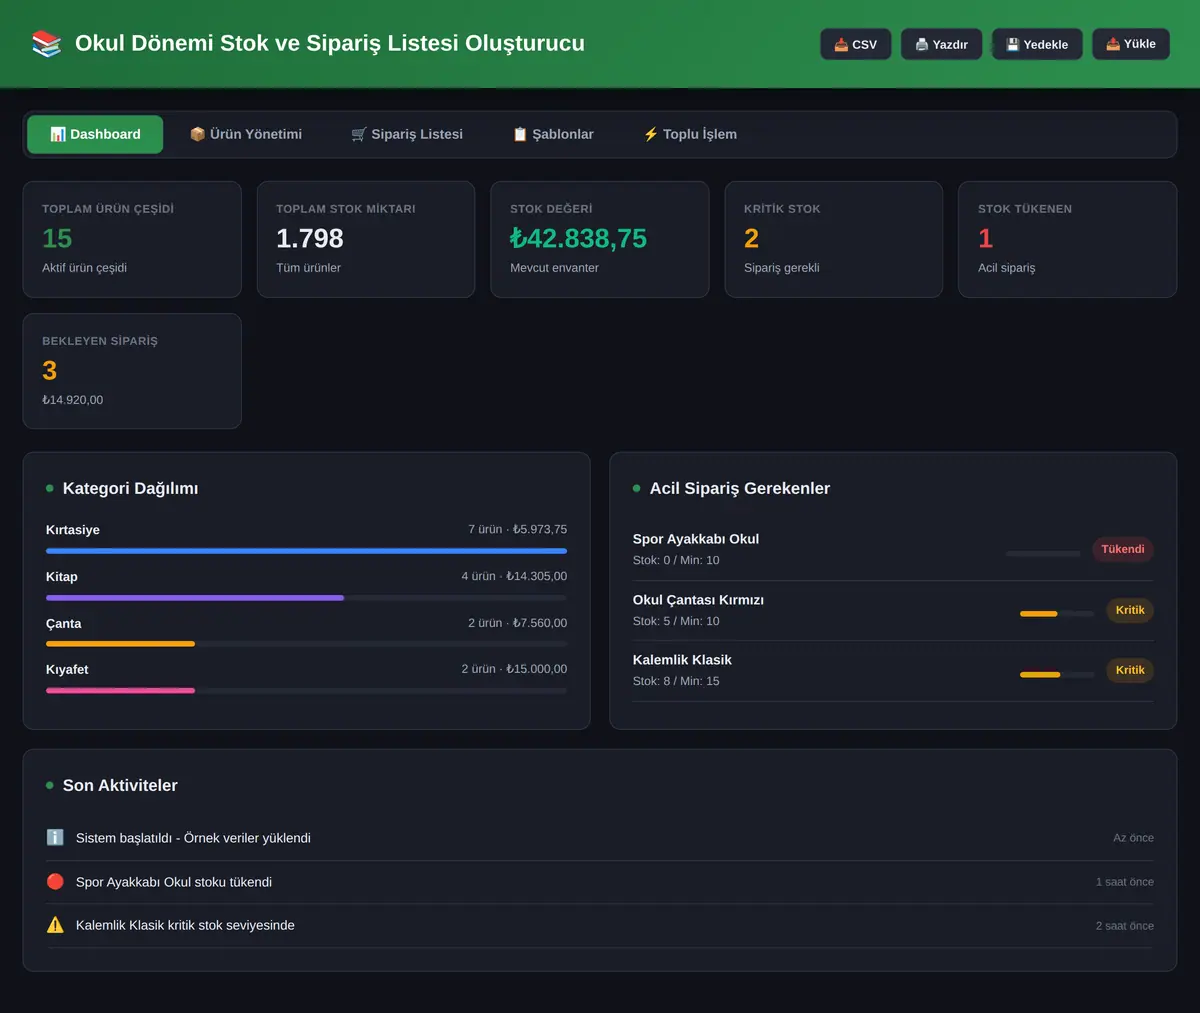Click 'Sistem başlatıldı - Örnek veriler yüklendi' entry
The height and width of the screenshot is (1013, 1200).
193,838
